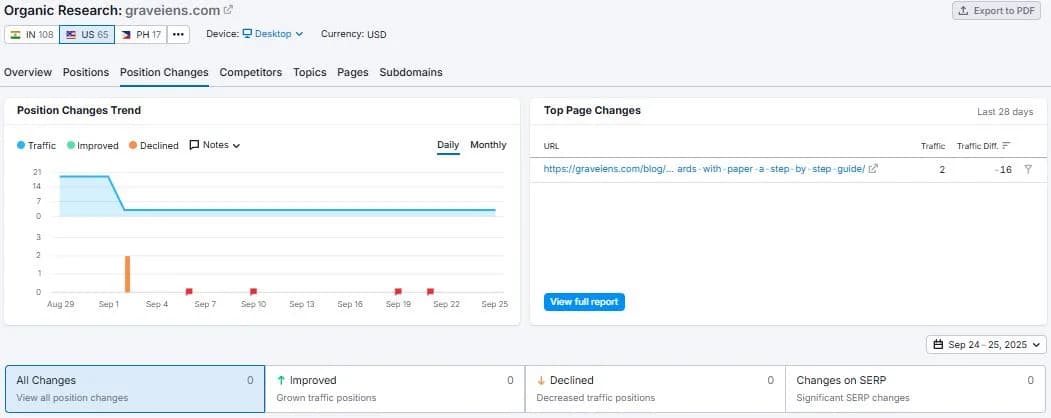This screenshot has height=418, width=1051.
Task: Click filter icon in blog URL row
Action: 1028,169
